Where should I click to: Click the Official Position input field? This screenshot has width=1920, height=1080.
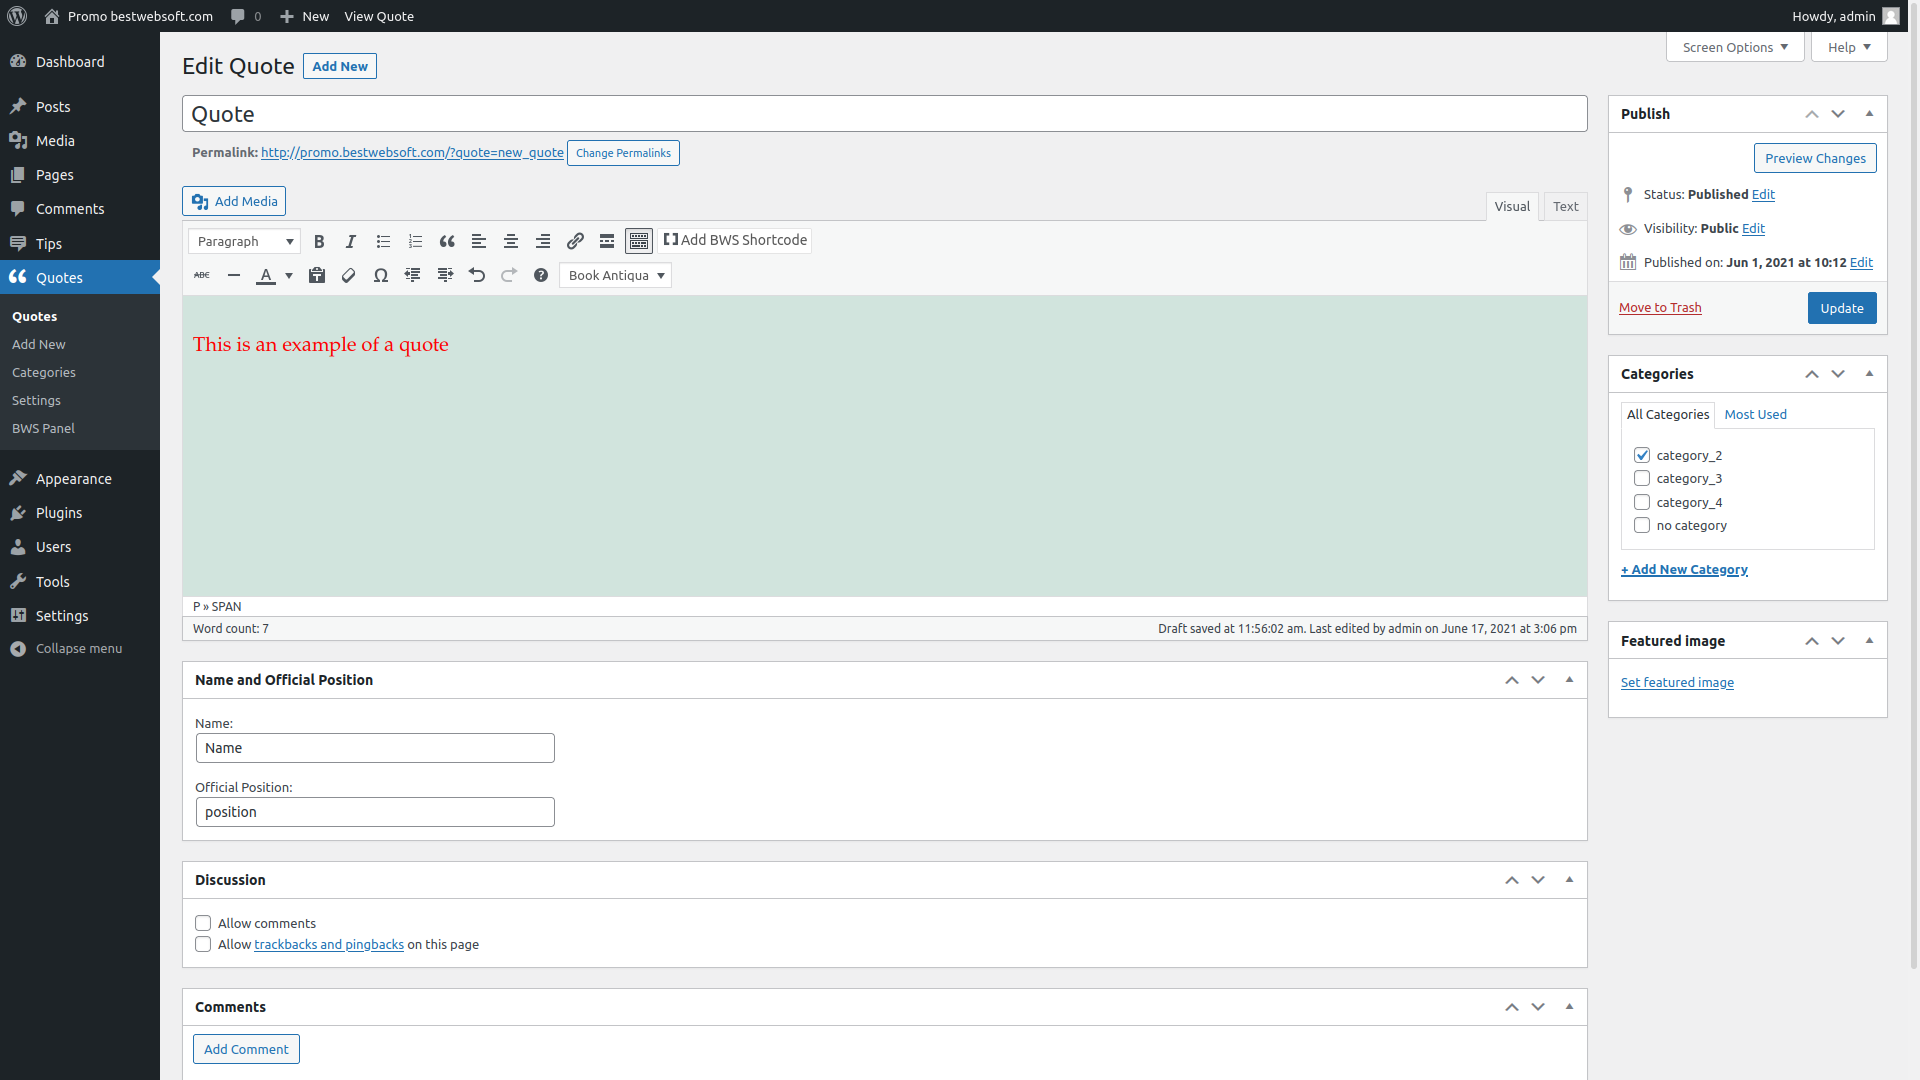click(x=375, y=812)
